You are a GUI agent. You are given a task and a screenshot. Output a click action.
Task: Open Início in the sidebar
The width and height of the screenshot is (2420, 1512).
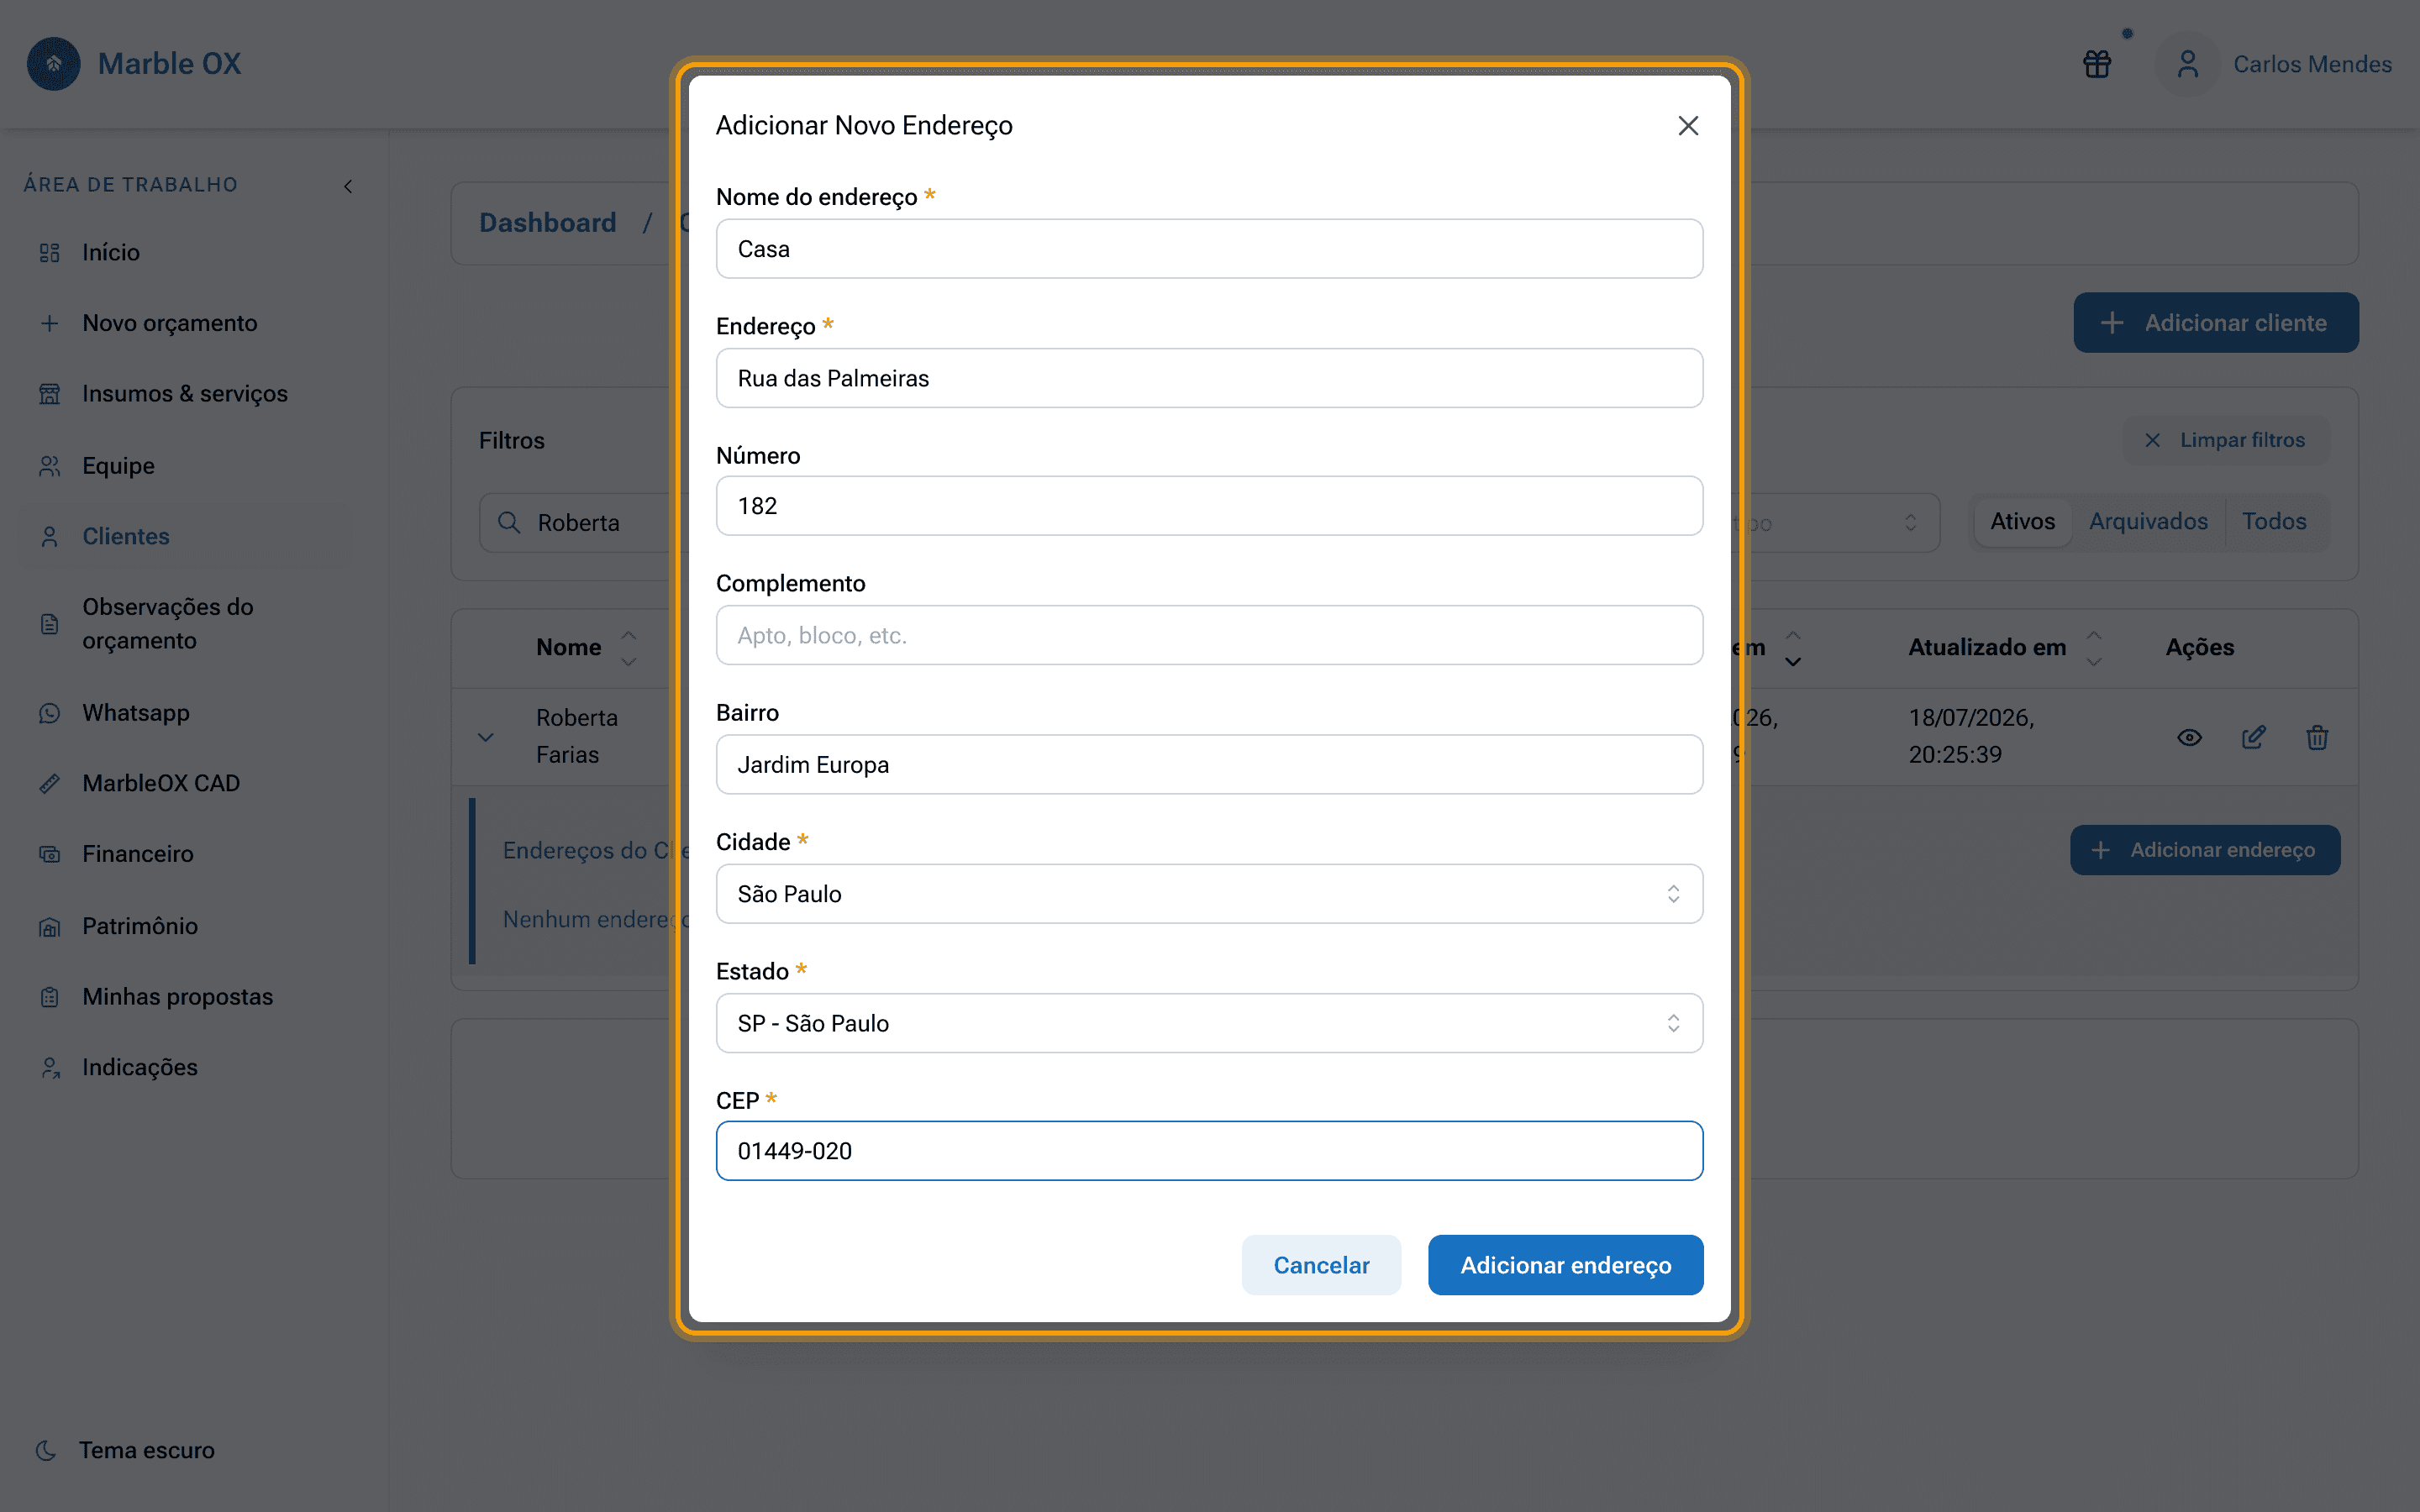click(193, 253)
